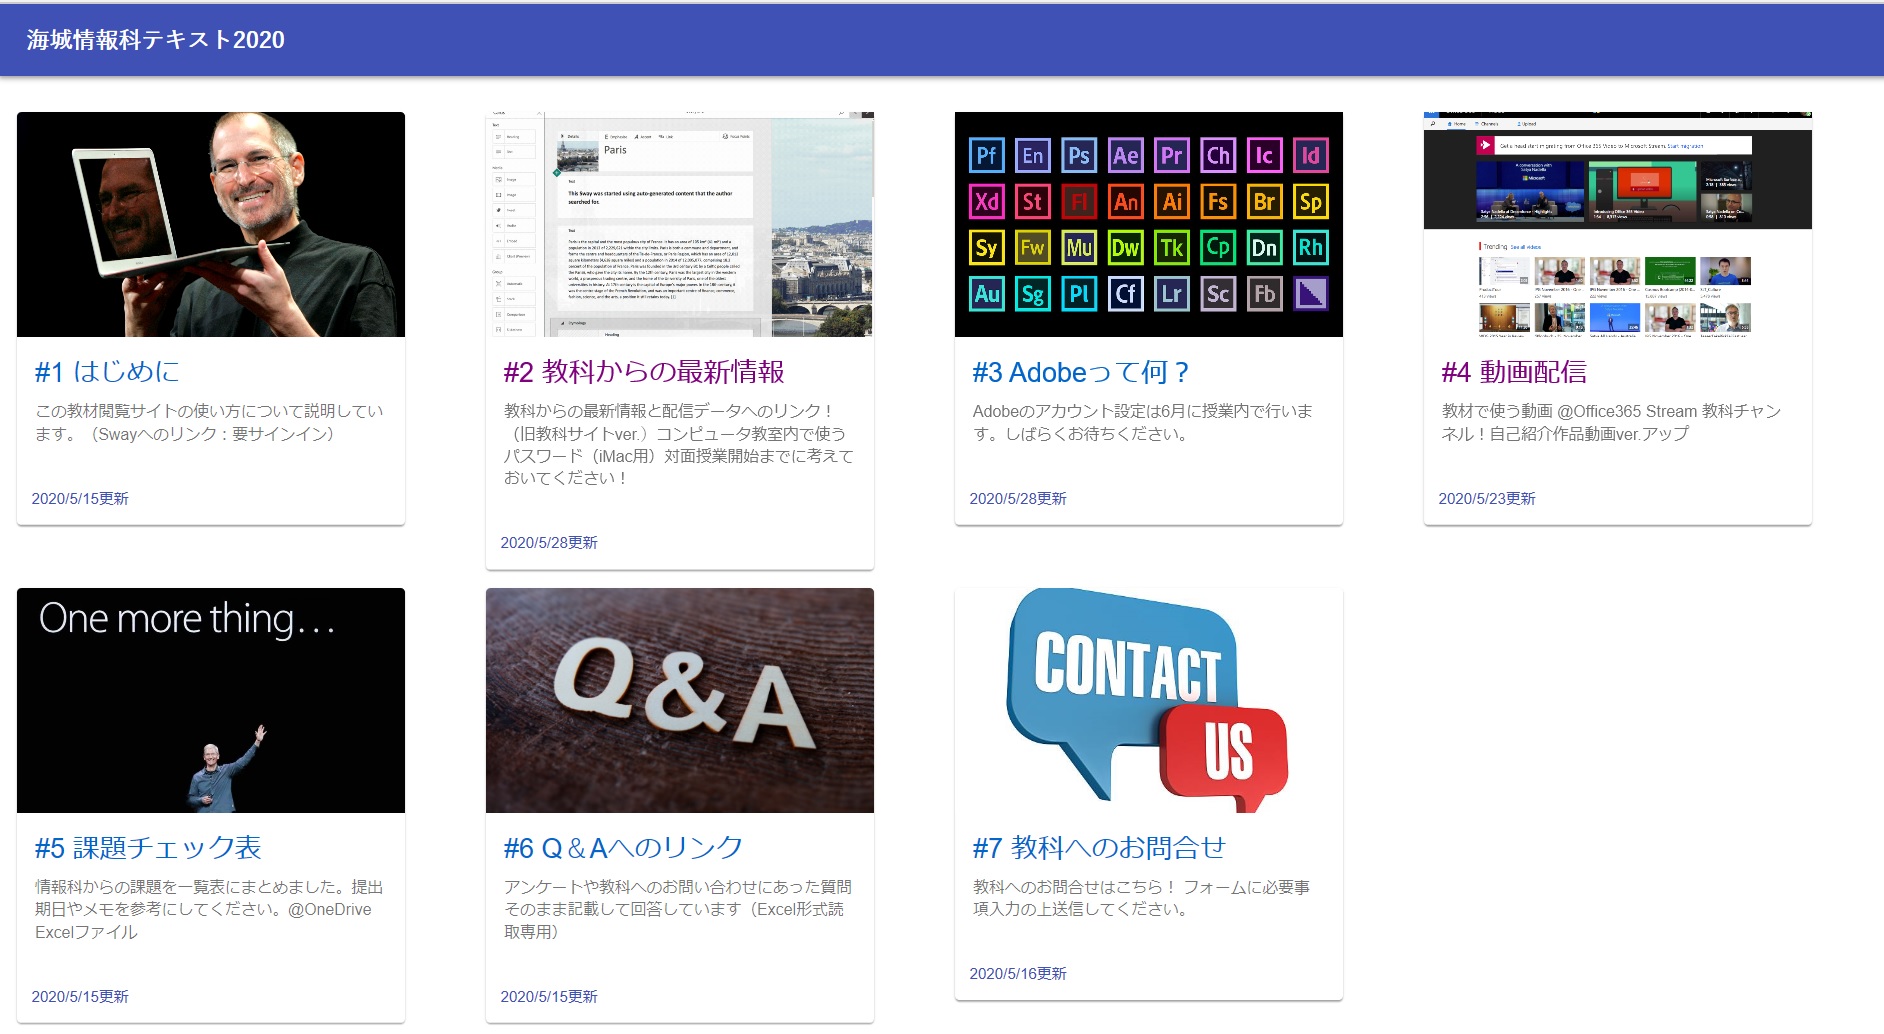Screen dimensions: 1884x1034
Task: Click the #1 card description about Swayへのリンク
Action: click(209, 422)
